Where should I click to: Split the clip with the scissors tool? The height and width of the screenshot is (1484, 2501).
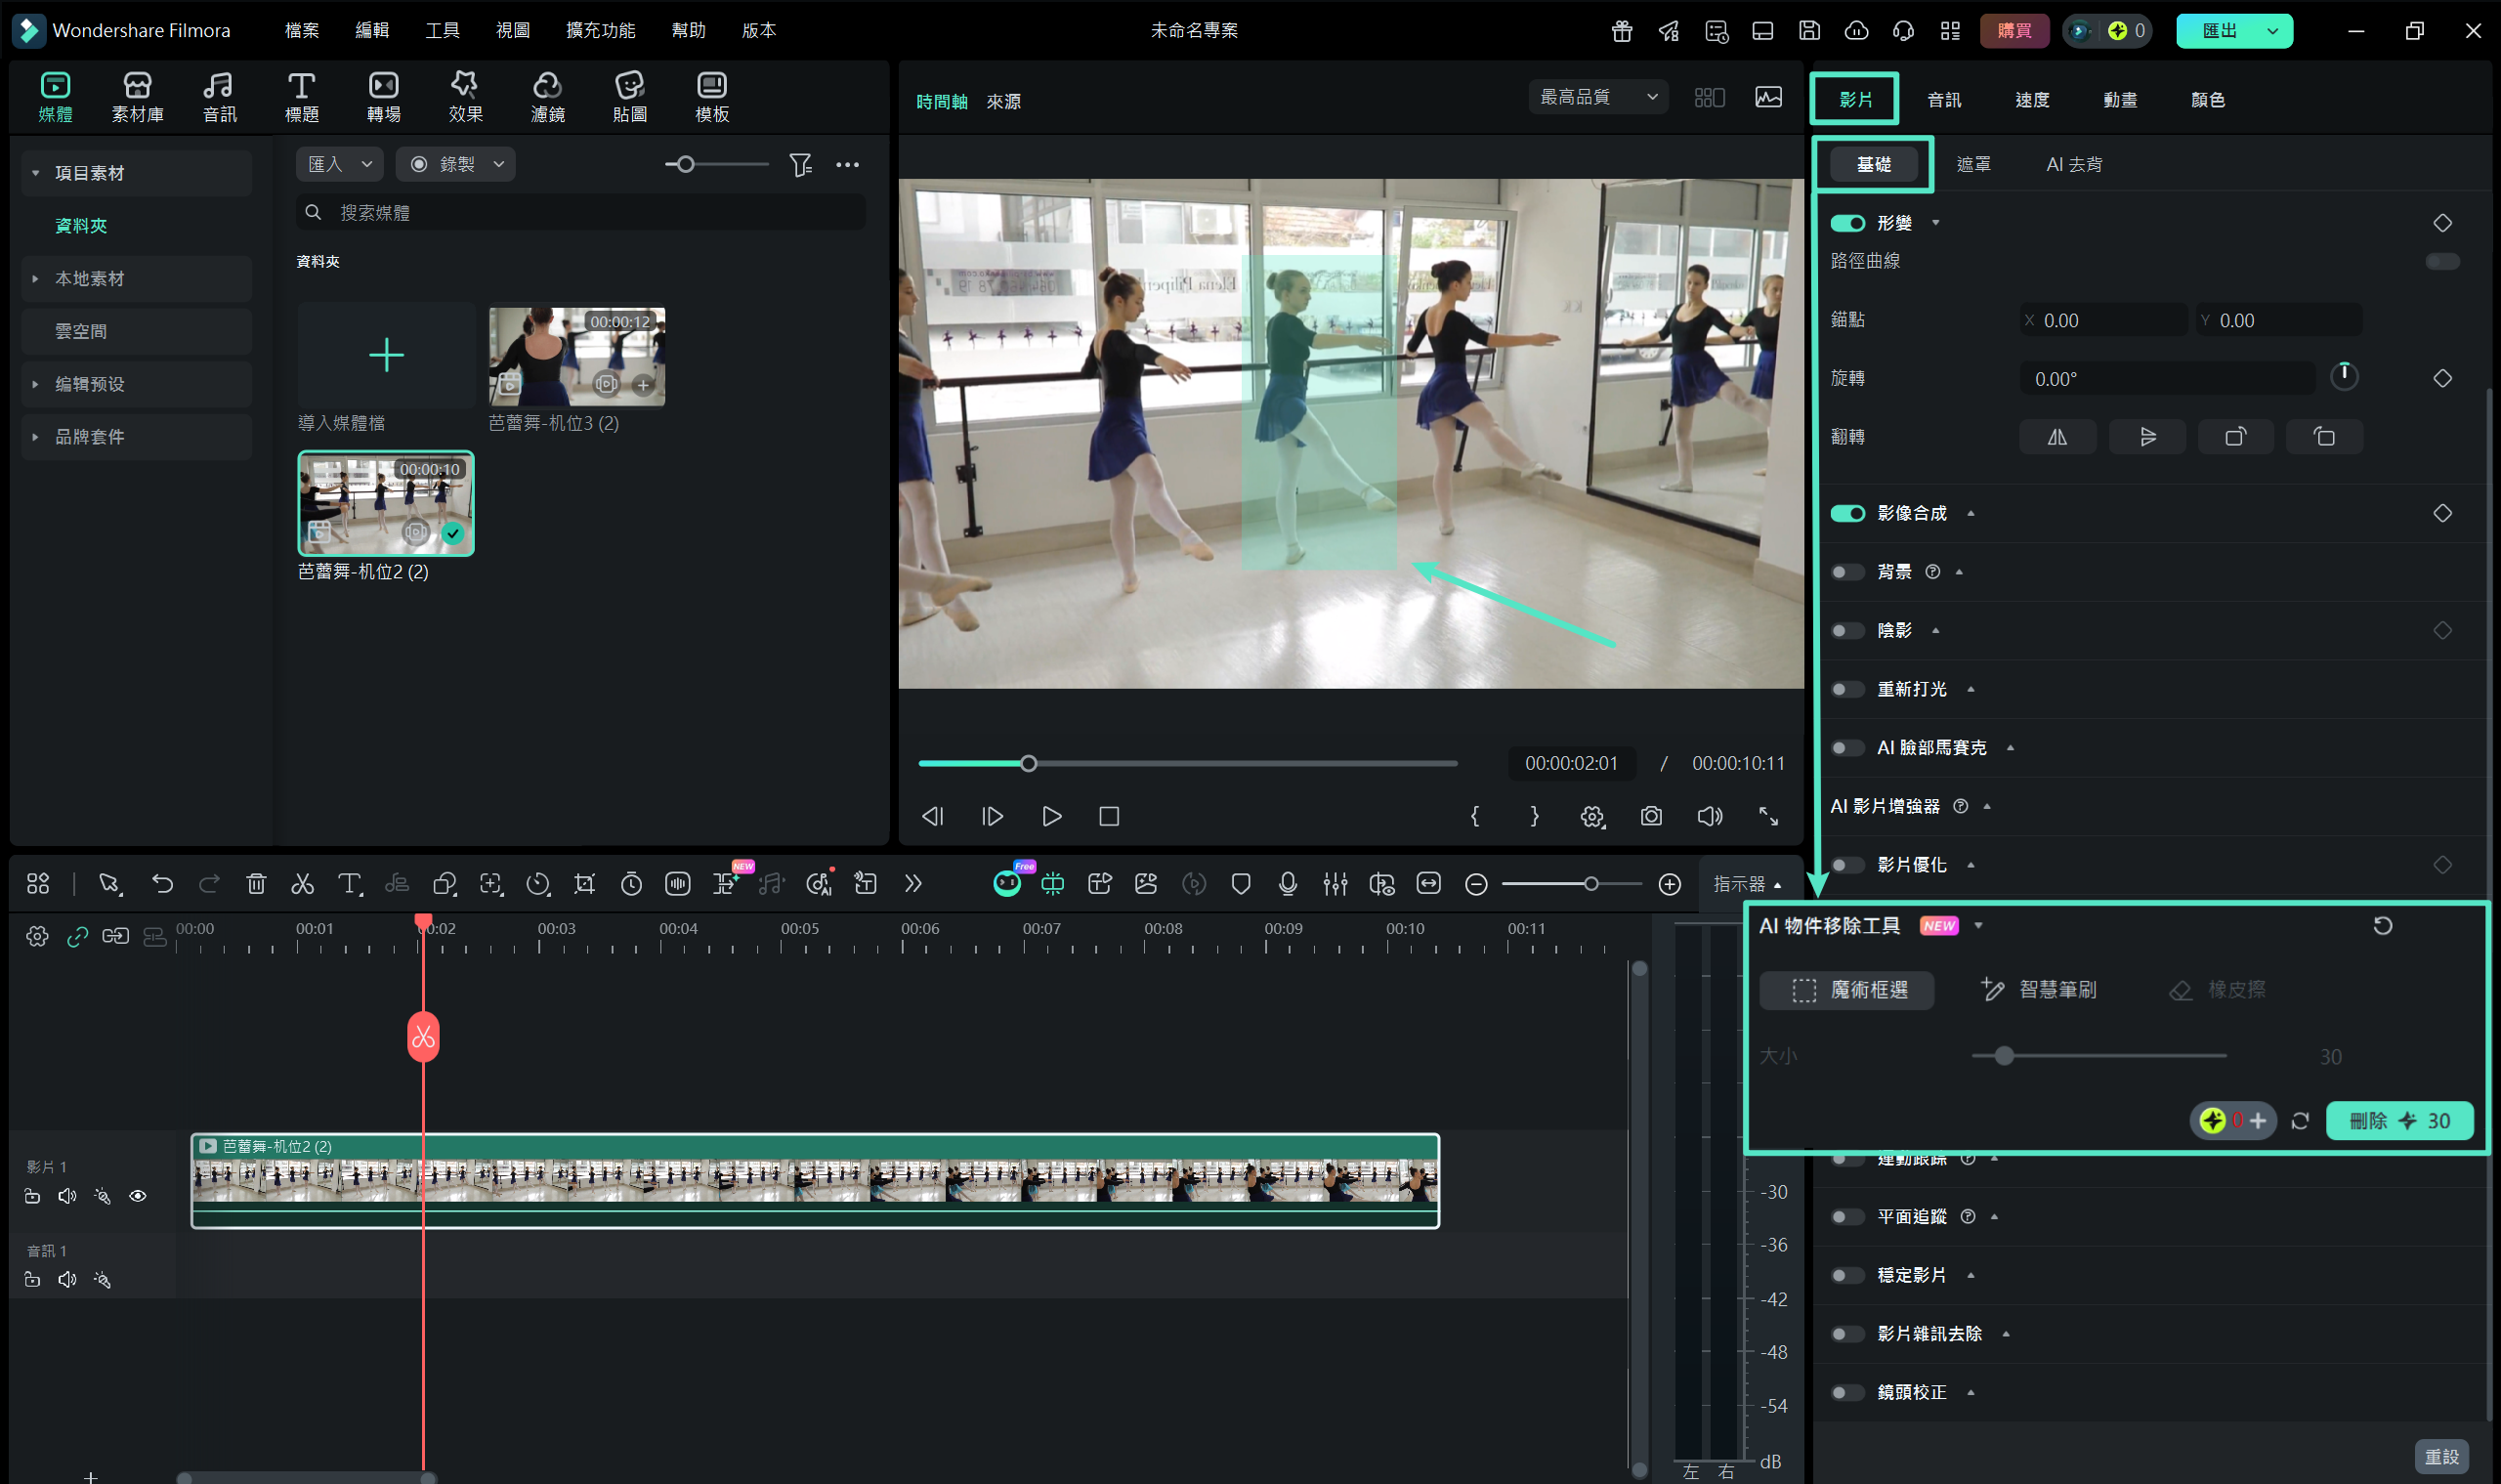click(x=303, y=884)
